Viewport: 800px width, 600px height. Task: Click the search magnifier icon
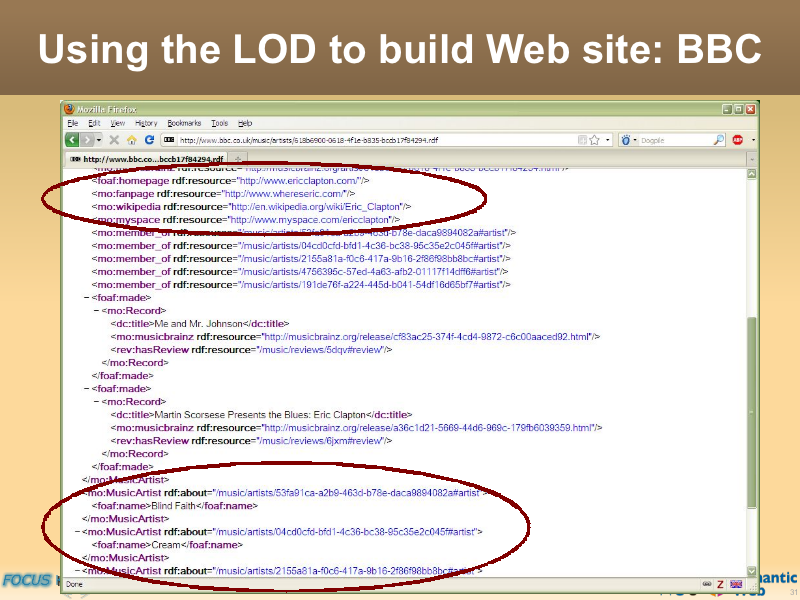(718, 140)
